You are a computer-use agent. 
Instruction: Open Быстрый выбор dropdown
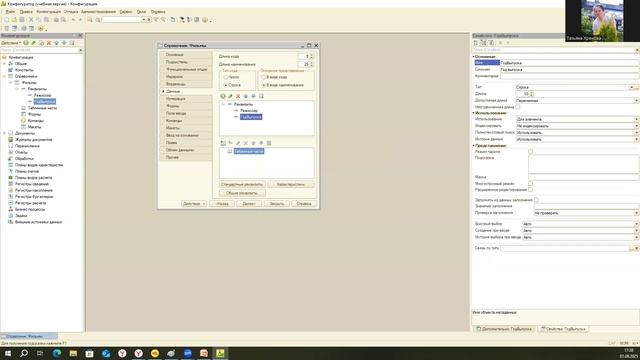coord(636,224)
